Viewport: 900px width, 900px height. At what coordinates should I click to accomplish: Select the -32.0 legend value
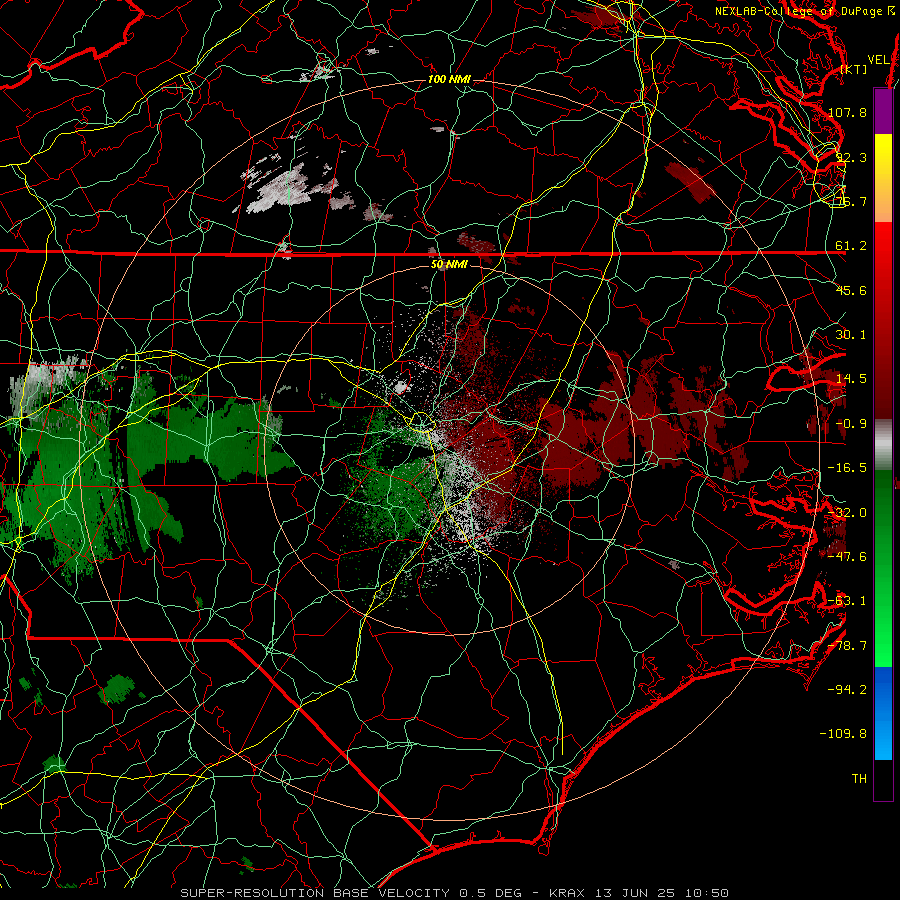(x=847, y=512)
